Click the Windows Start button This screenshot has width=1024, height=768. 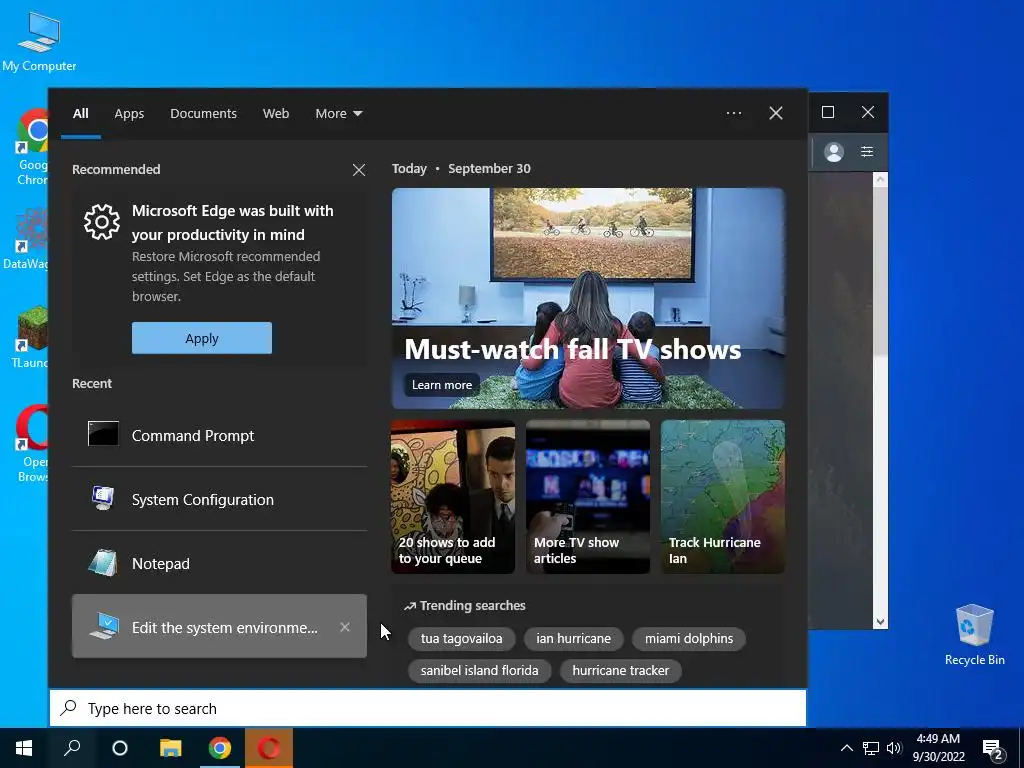pos(24,748)
